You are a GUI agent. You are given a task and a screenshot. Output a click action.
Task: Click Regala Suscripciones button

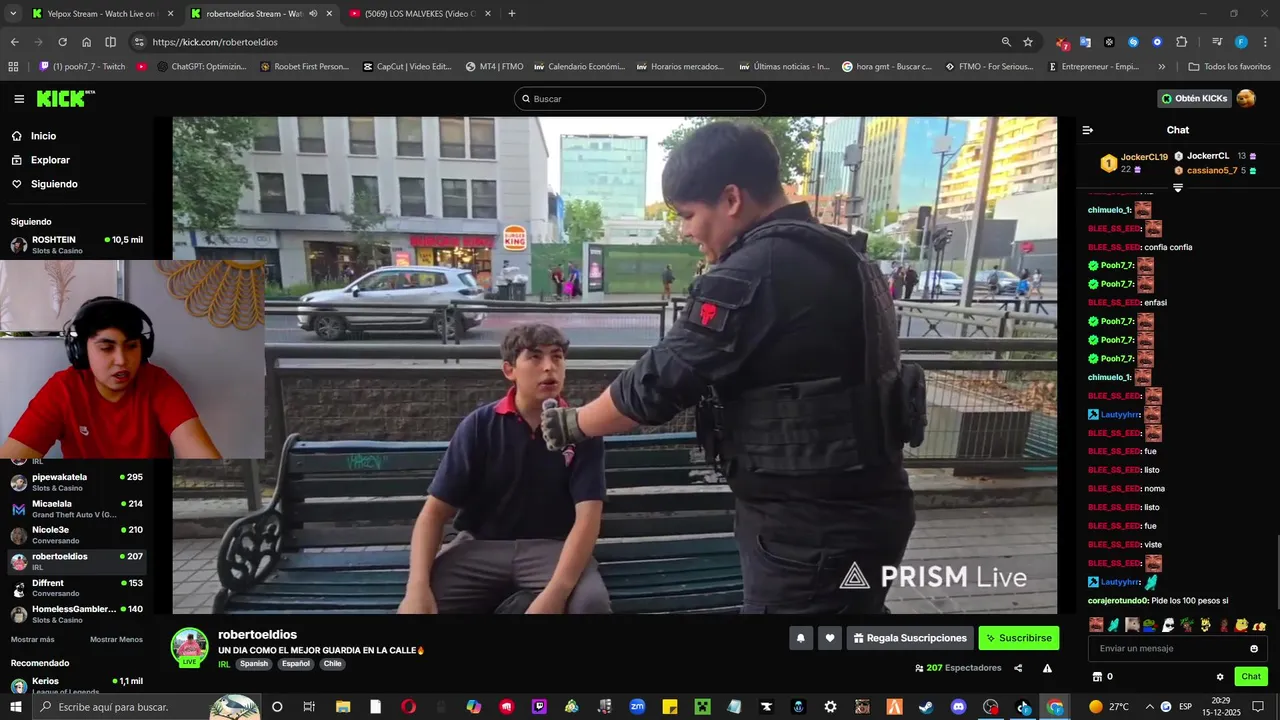pyautogui.click(x=909, y=638)
